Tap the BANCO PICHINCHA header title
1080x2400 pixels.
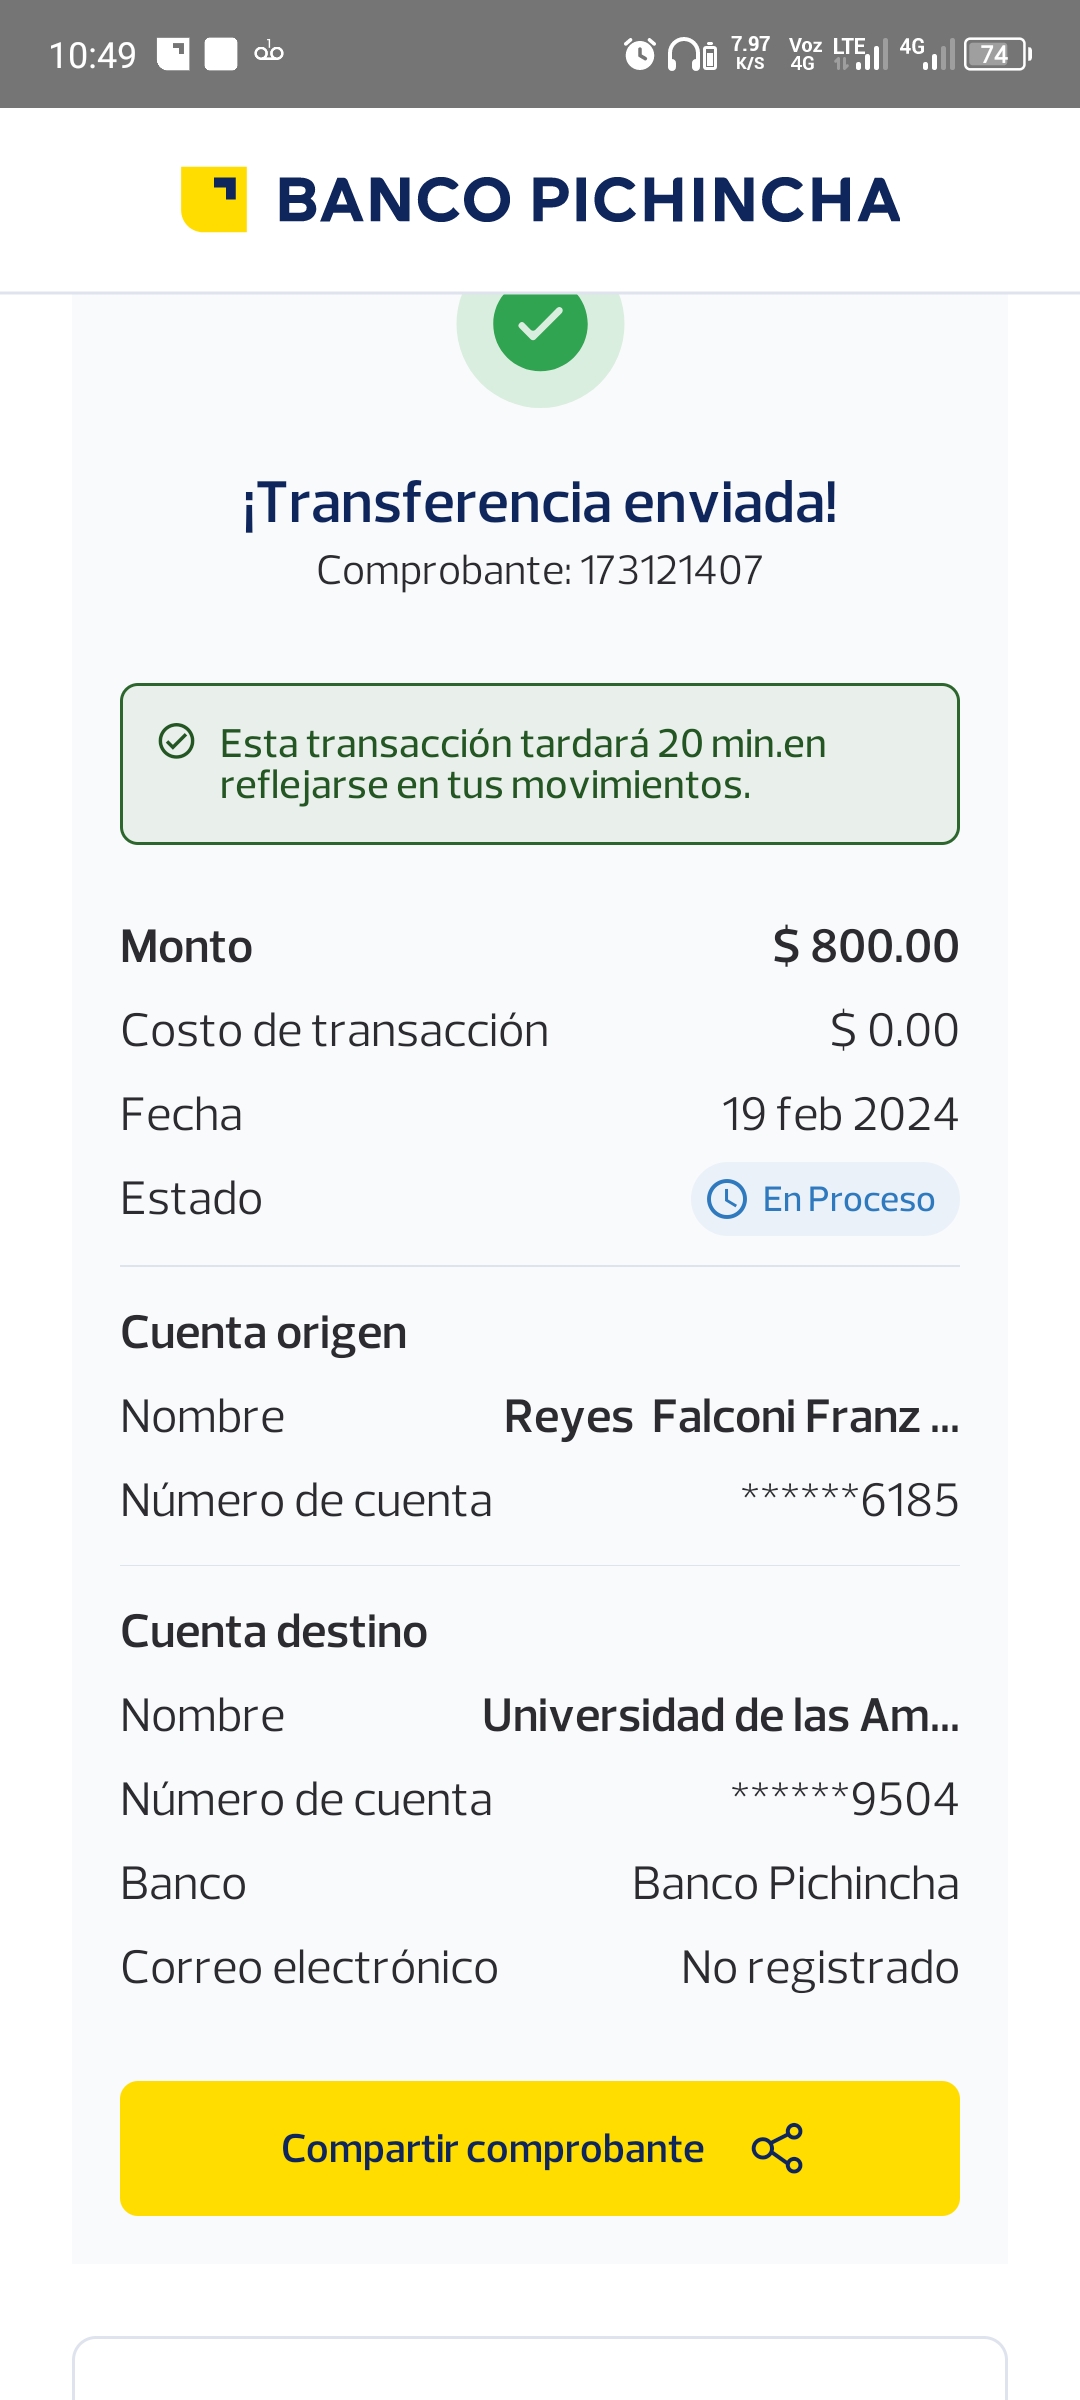click(x=588, y=200)
